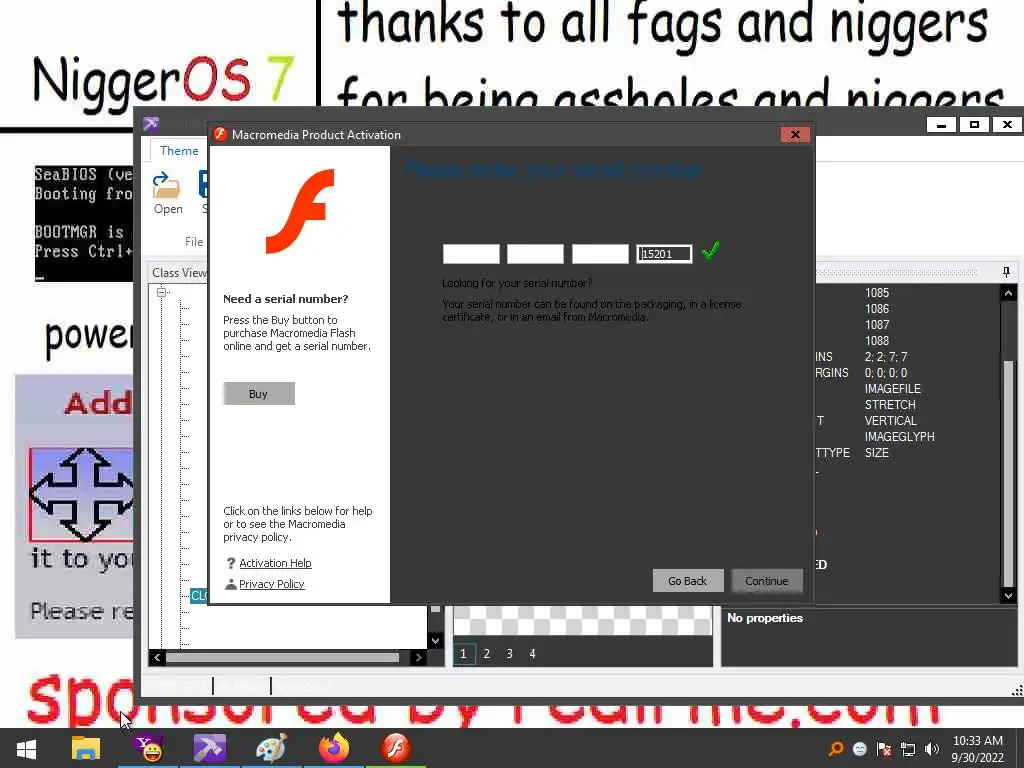The image size is (1024, 768).
Task: Select the SIZE entry
Action: click(x=877, y=453)
